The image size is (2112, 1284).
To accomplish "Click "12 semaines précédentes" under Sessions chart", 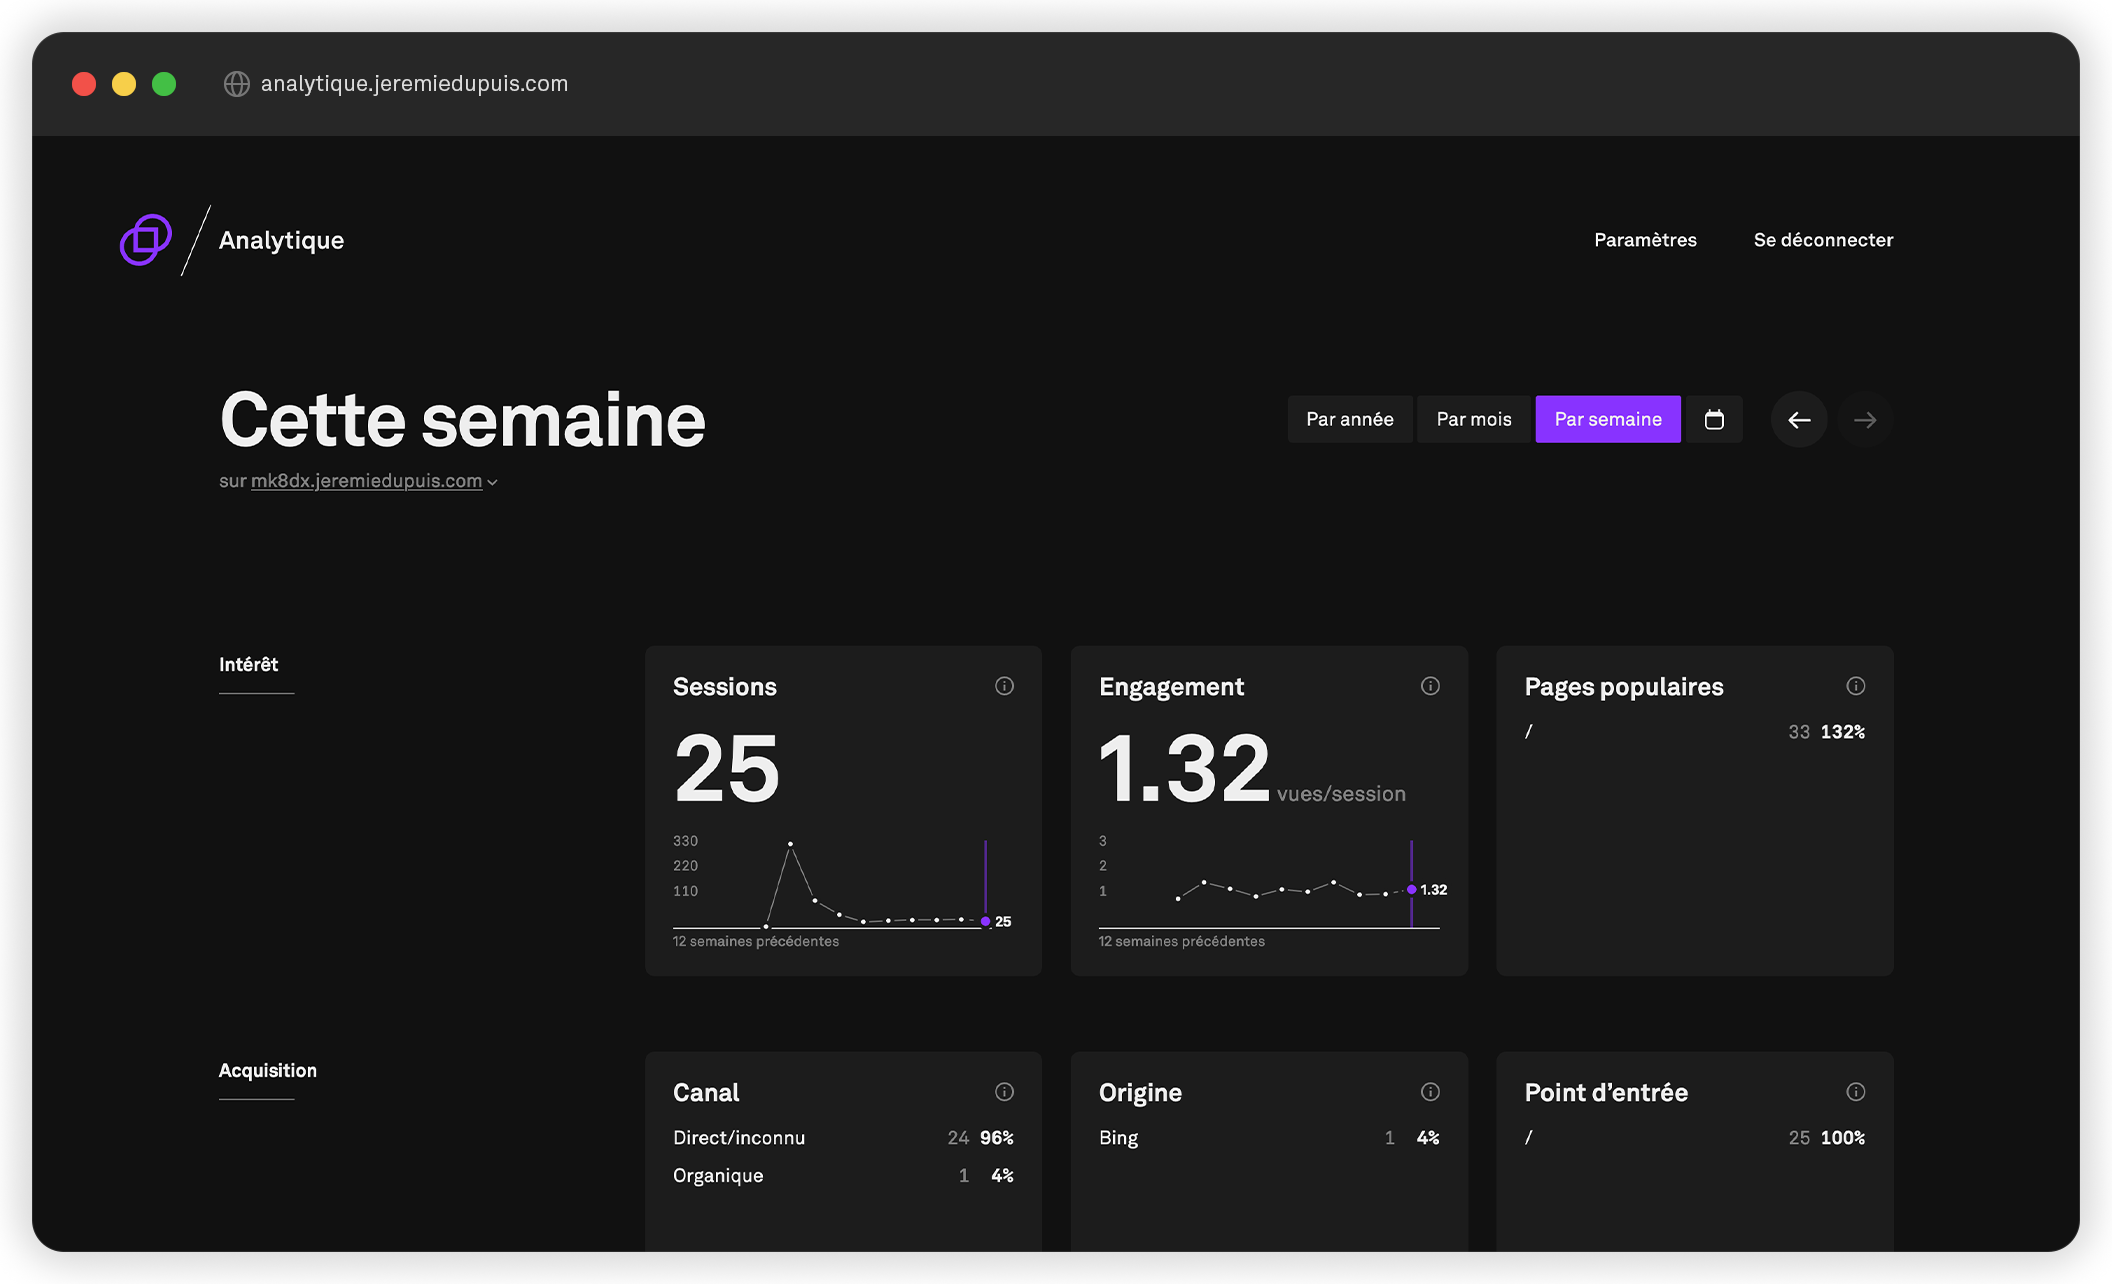I will coord(756,942).
